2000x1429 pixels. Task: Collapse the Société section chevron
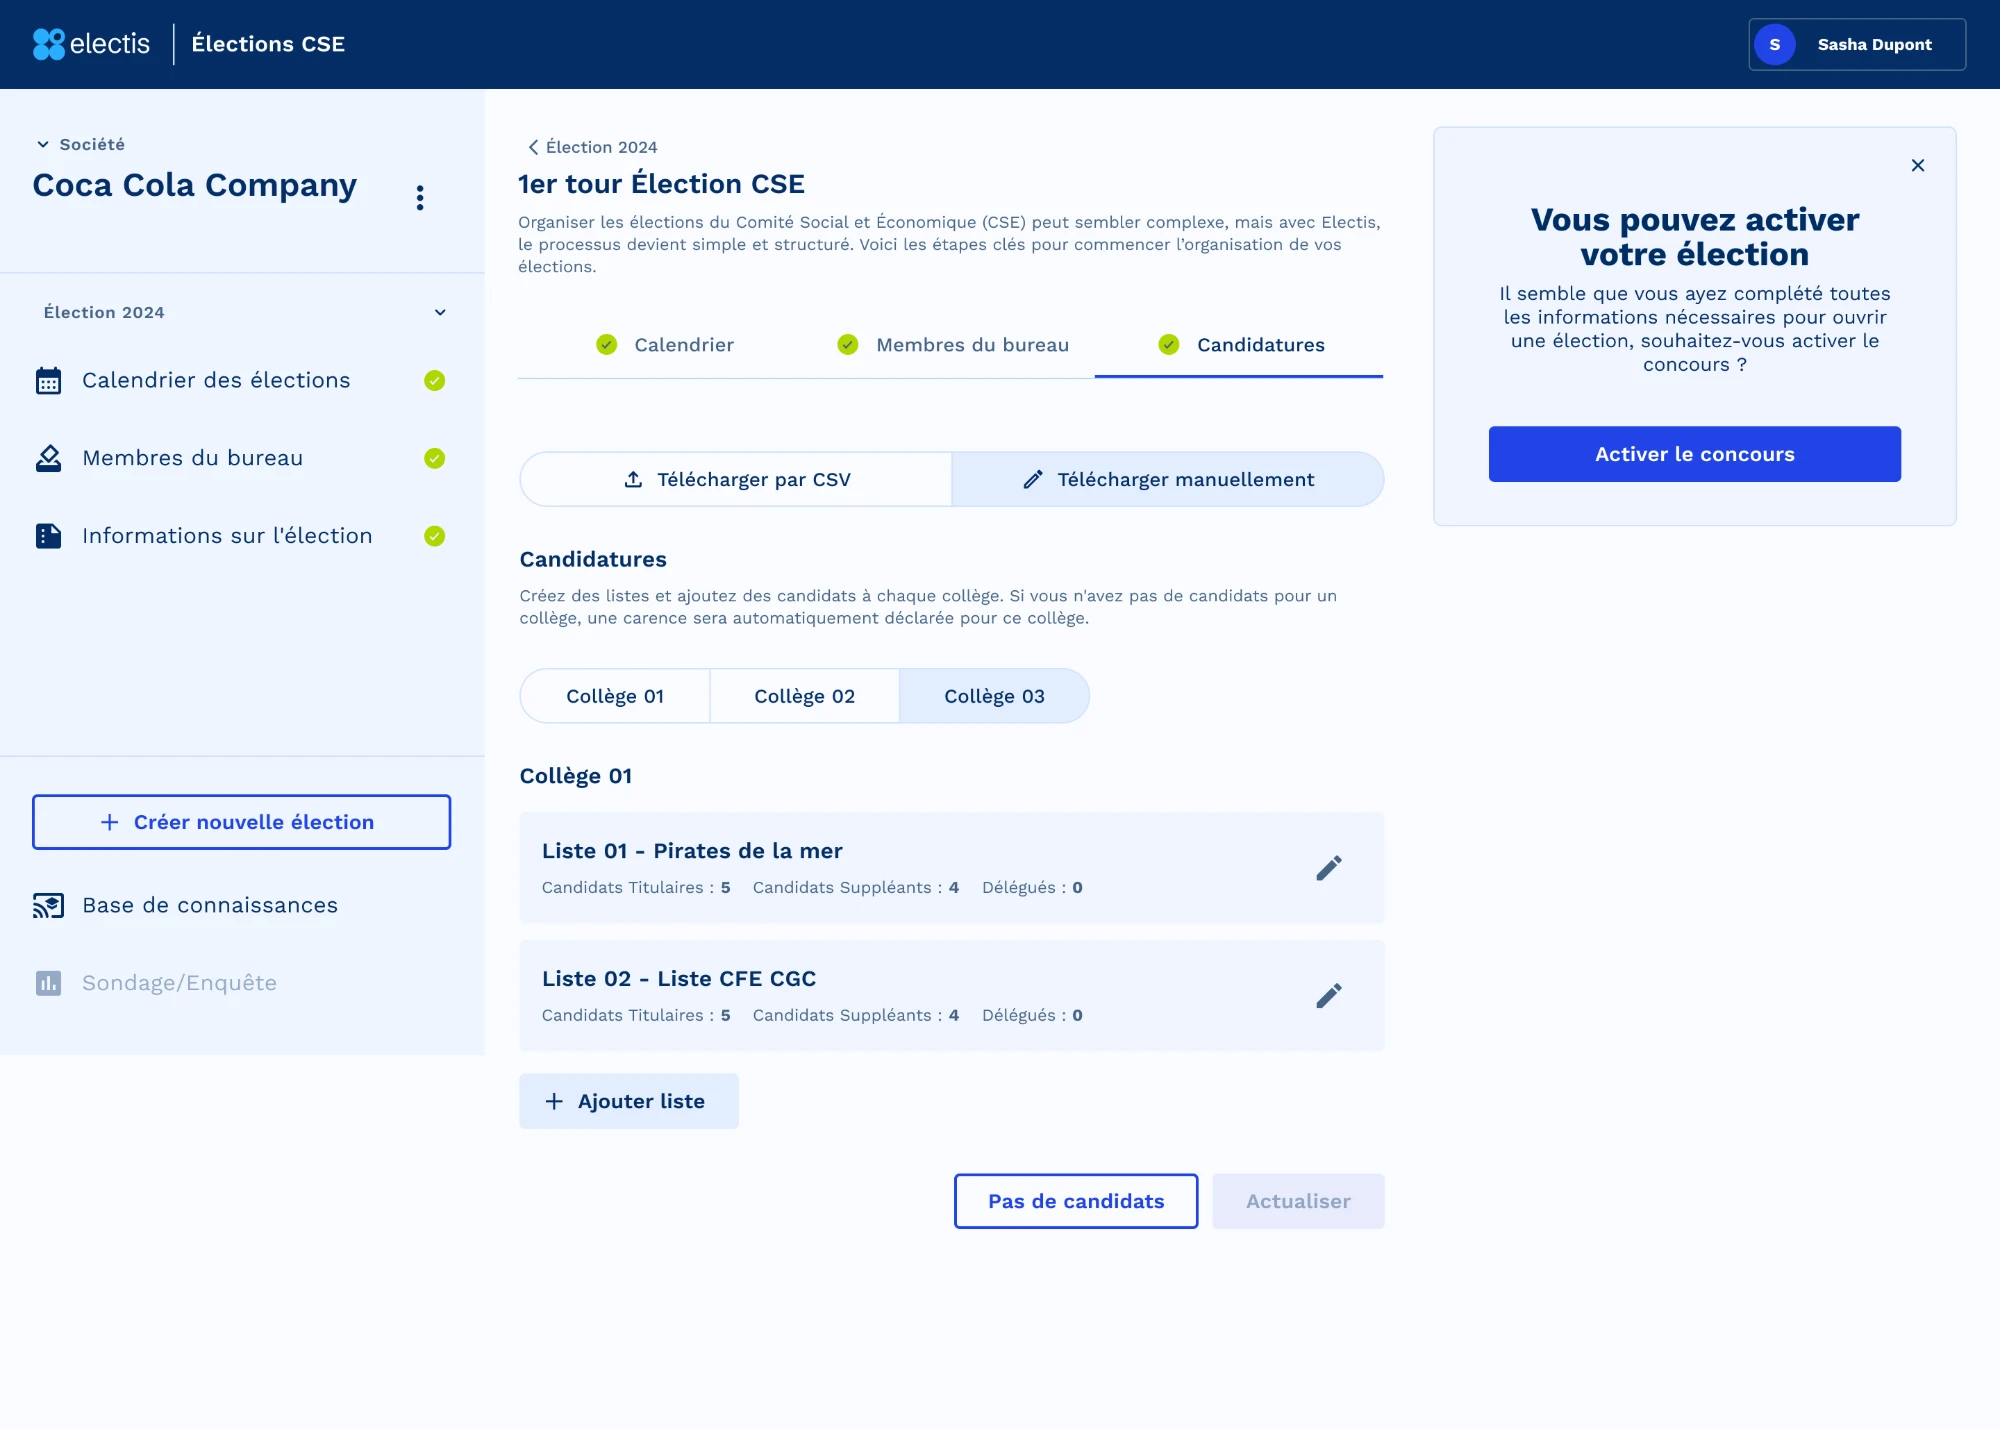click(x=43, y=144)
